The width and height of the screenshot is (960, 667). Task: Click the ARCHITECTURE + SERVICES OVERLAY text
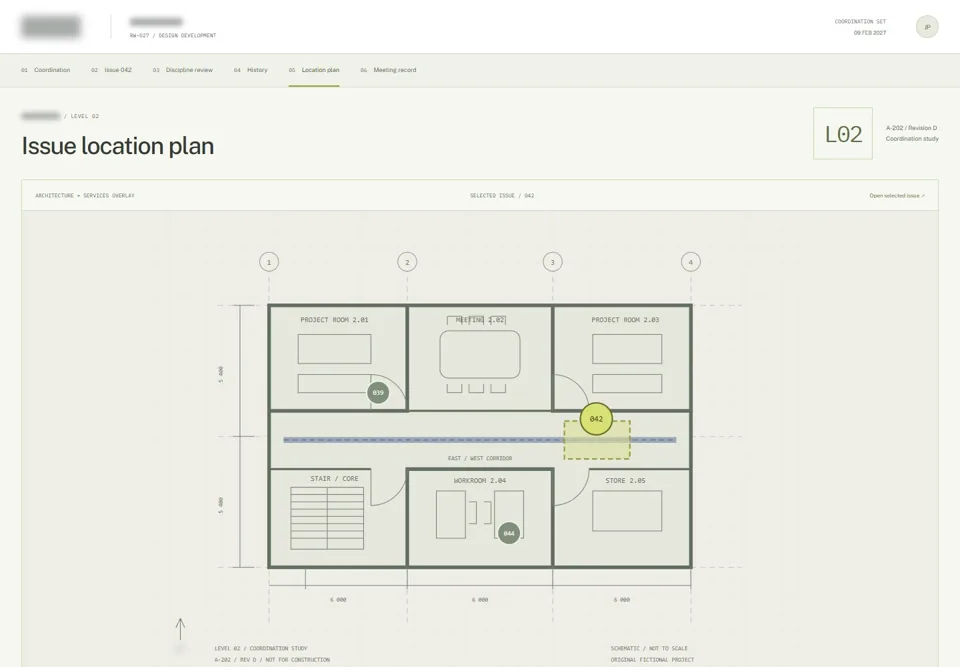click(x=85, y=196)
